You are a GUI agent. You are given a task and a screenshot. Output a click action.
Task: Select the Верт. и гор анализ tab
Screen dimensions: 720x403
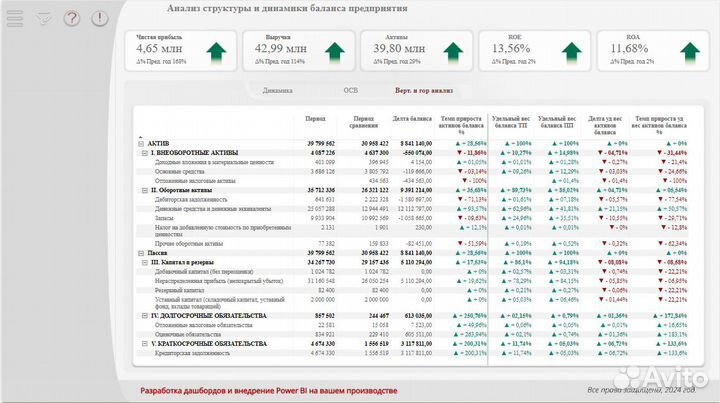pos(425,90)
